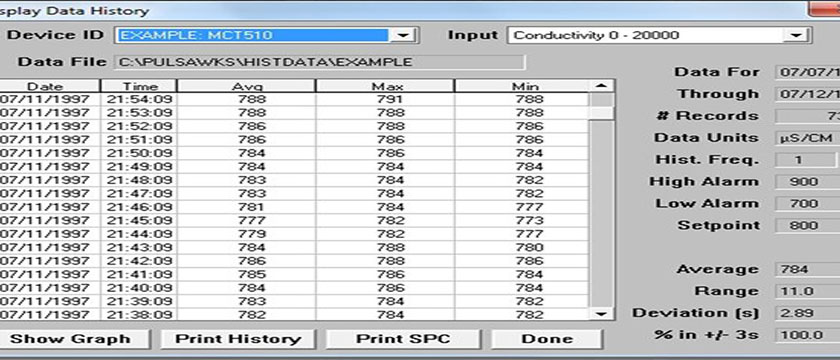This screenshot has width=840, height=360.
Task: Click the table scrollbar down arrow
Action: tap(602, 314)
